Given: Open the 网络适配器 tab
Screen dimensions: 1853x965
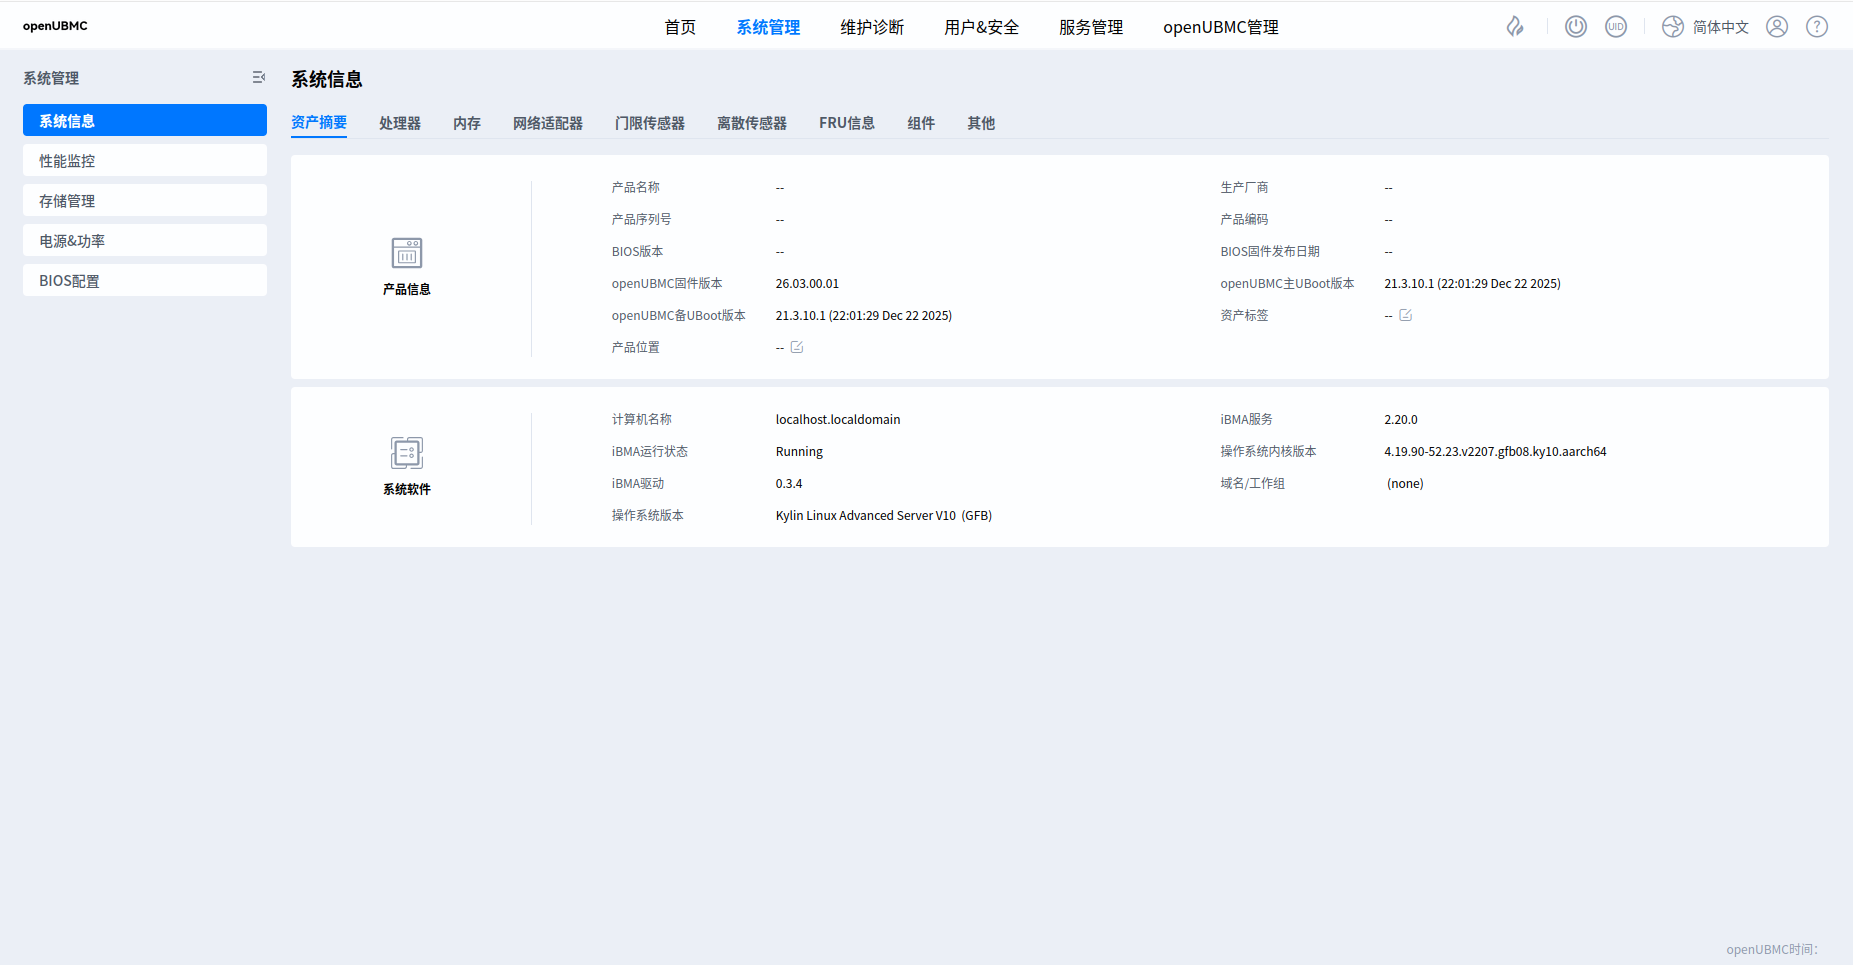Looking at the screenshot, I should pos(548,123).
